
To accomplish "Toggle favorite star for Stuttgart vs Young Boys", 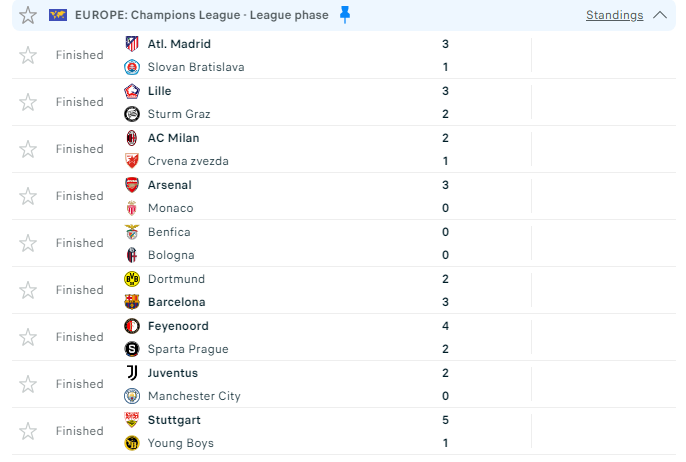I will pos(28,431).
